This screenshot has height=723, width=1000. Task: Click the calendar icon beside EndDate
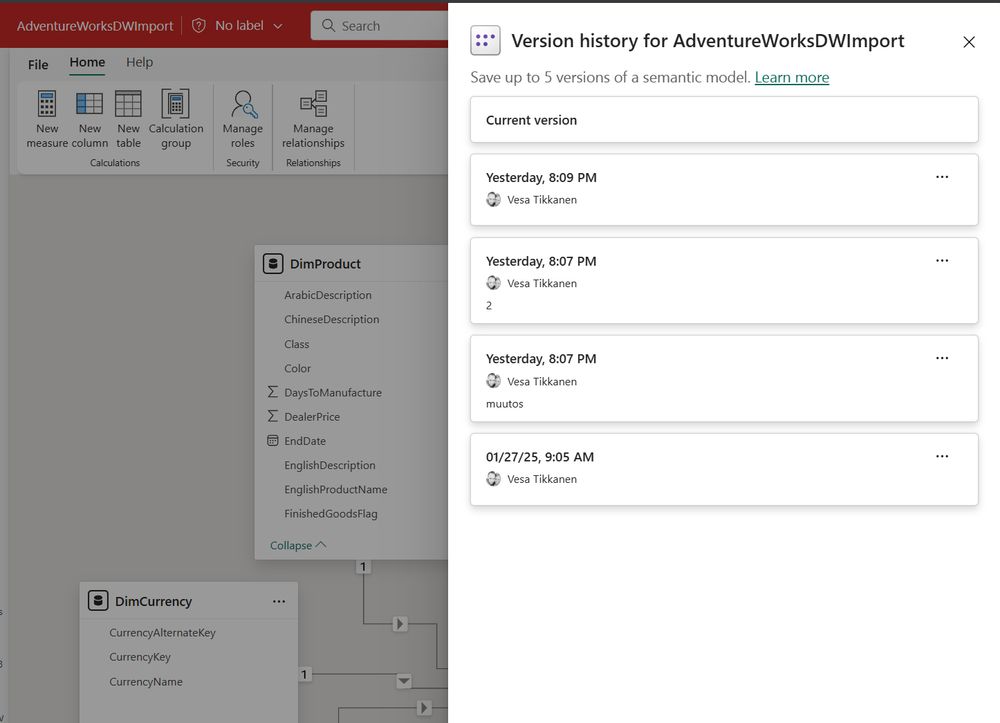272,440
